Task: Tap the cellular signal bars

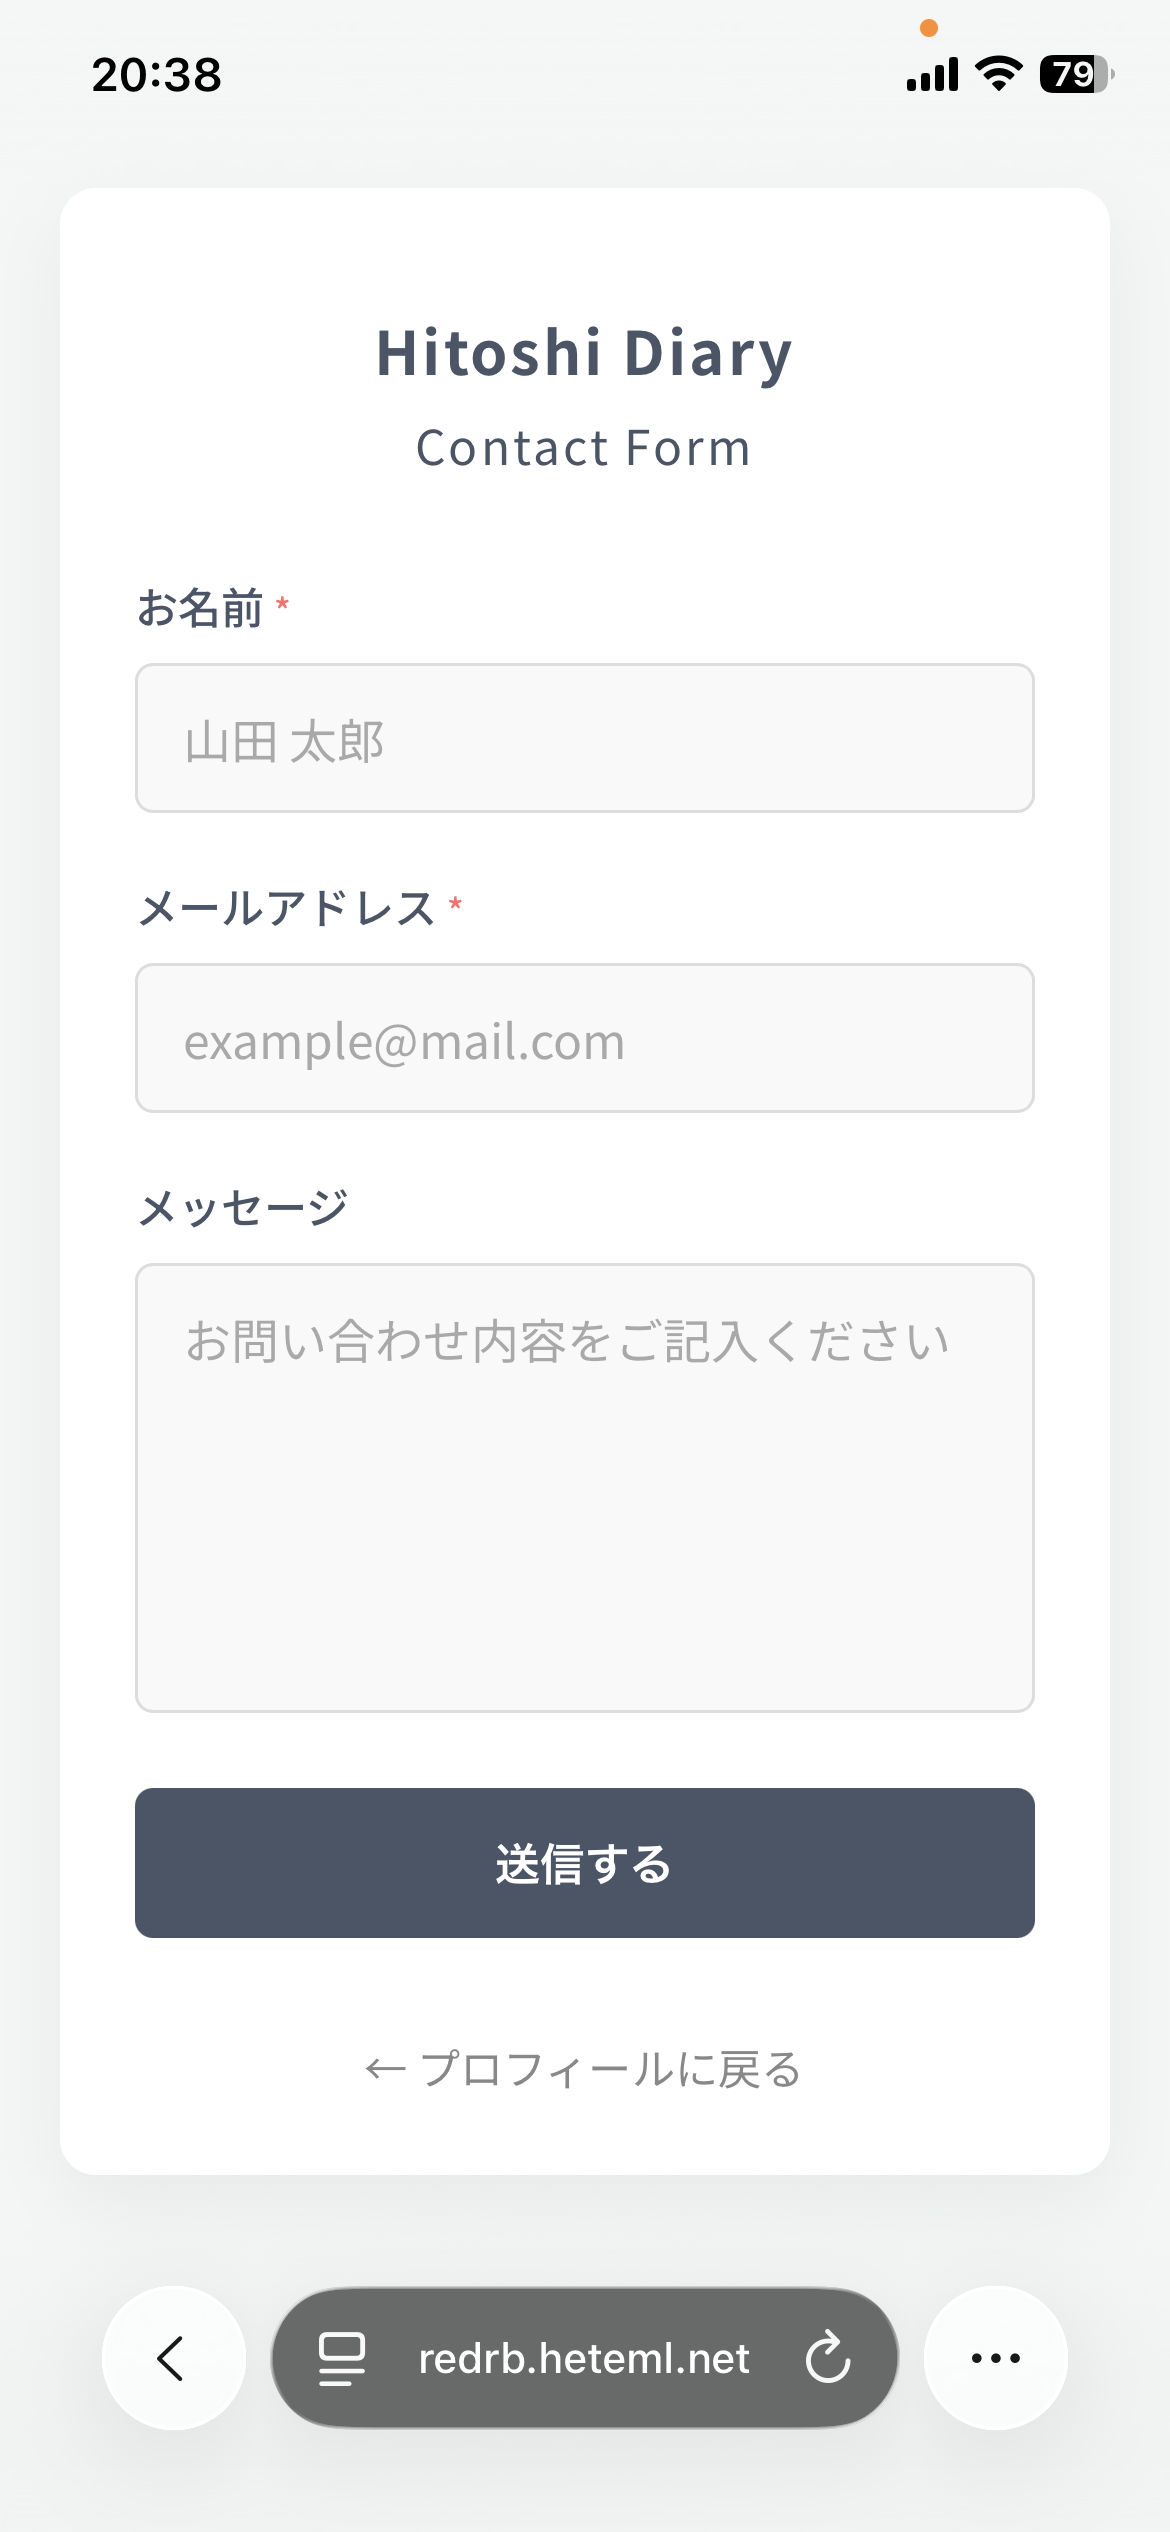Action: (932, 74)
